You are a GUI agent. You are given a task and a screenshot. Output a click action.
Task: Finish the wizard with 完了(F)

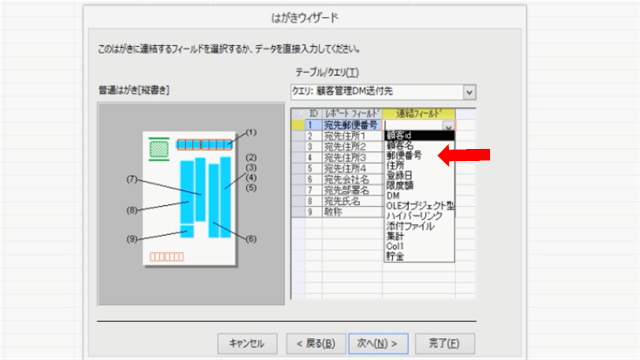(444, 344)
